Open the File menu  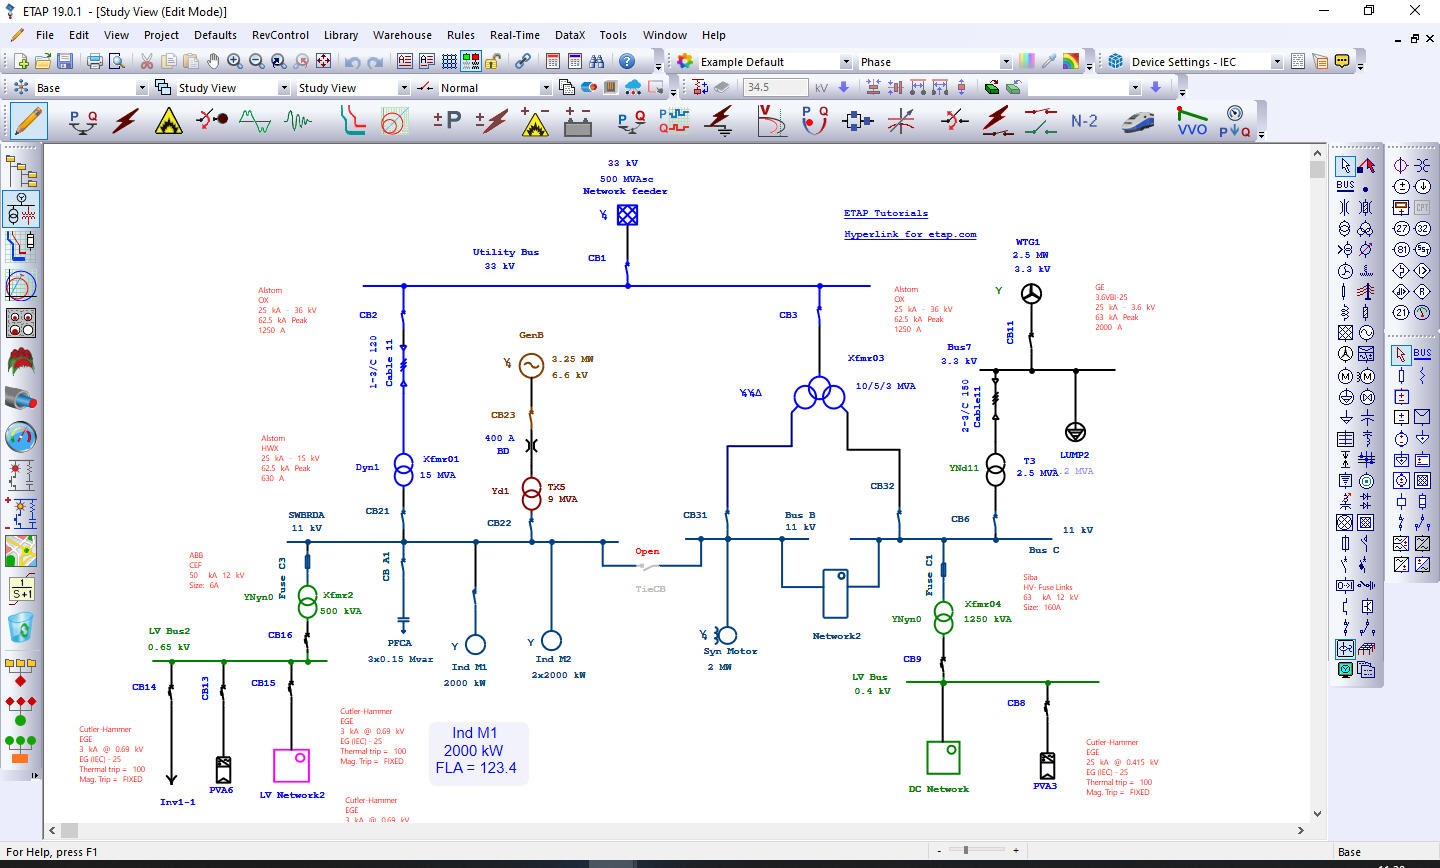(x=45, y=35)
